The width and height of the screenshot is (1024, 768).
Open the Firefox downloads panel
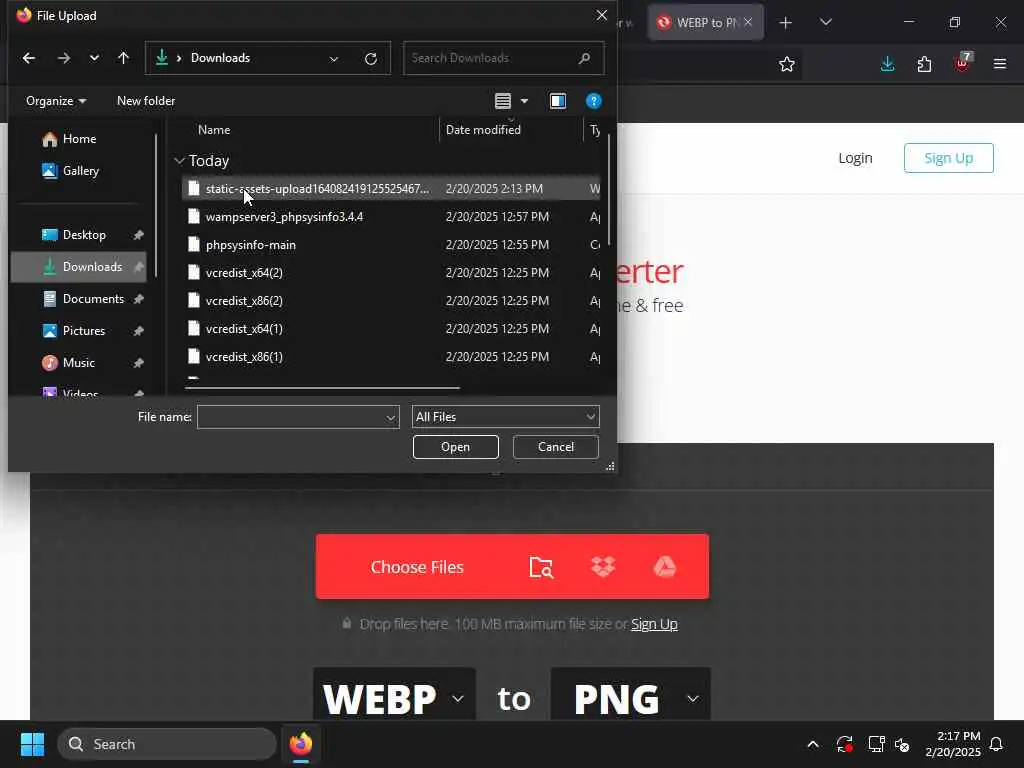click(x=888, y=64)
